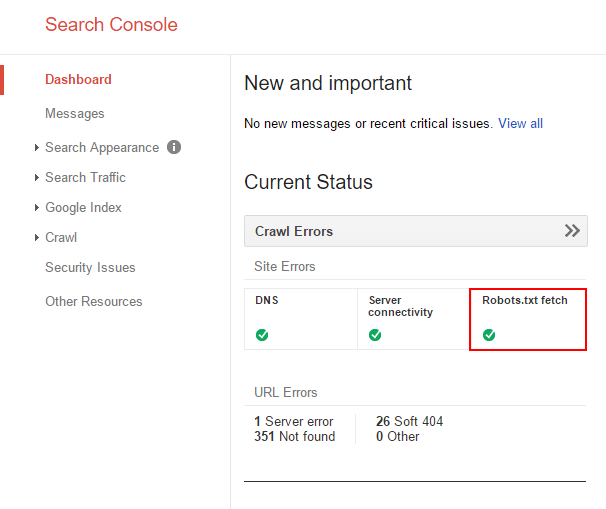This screenshot has width=606, height=509.
Task: Click the Search Appearance info icon
Action: pyautogui.click(x=174, y=147)
